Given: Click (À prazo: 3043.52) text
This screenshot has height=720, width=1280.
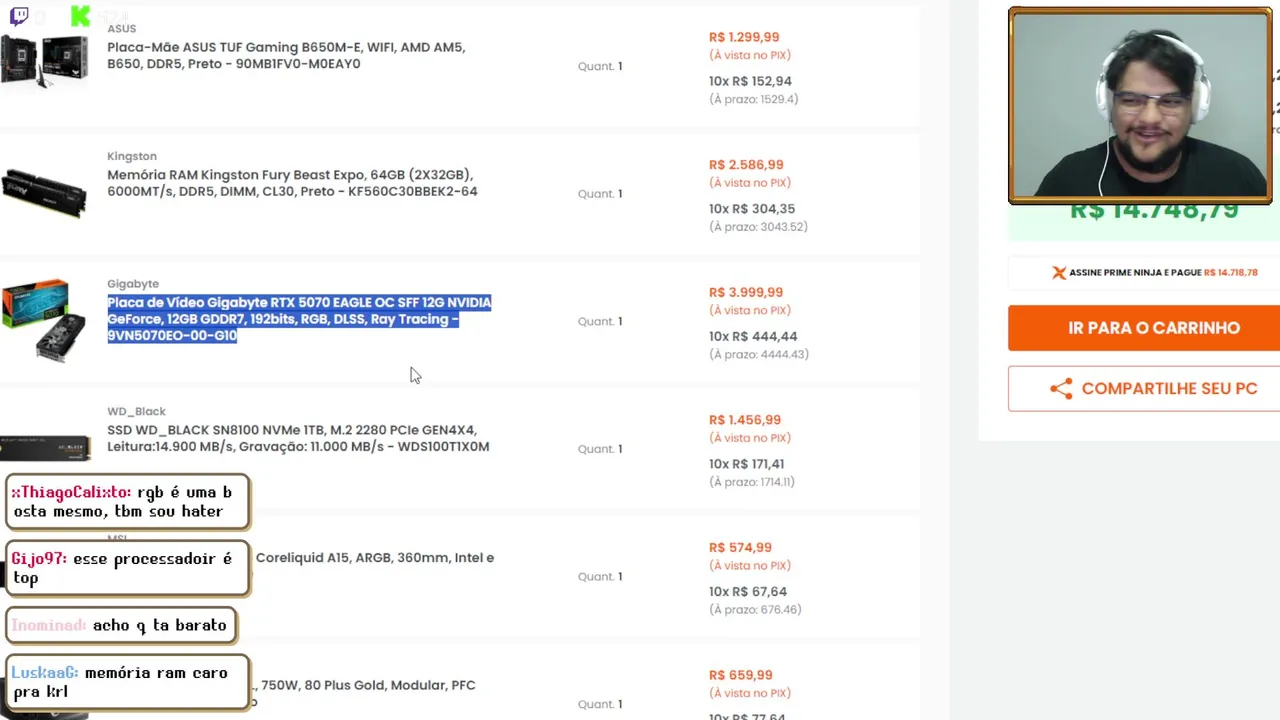Looking at the screenshot, I should point(758,227).
